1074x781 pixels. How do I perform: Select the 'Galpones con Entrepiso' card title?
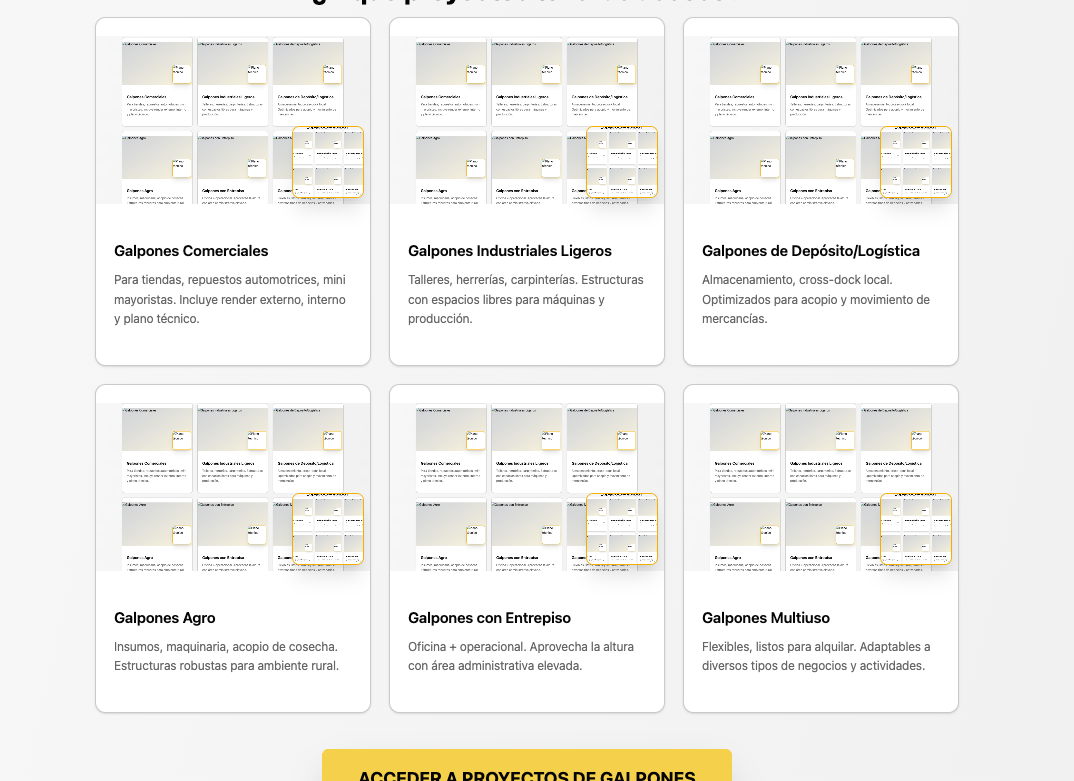tap(489, 618)
